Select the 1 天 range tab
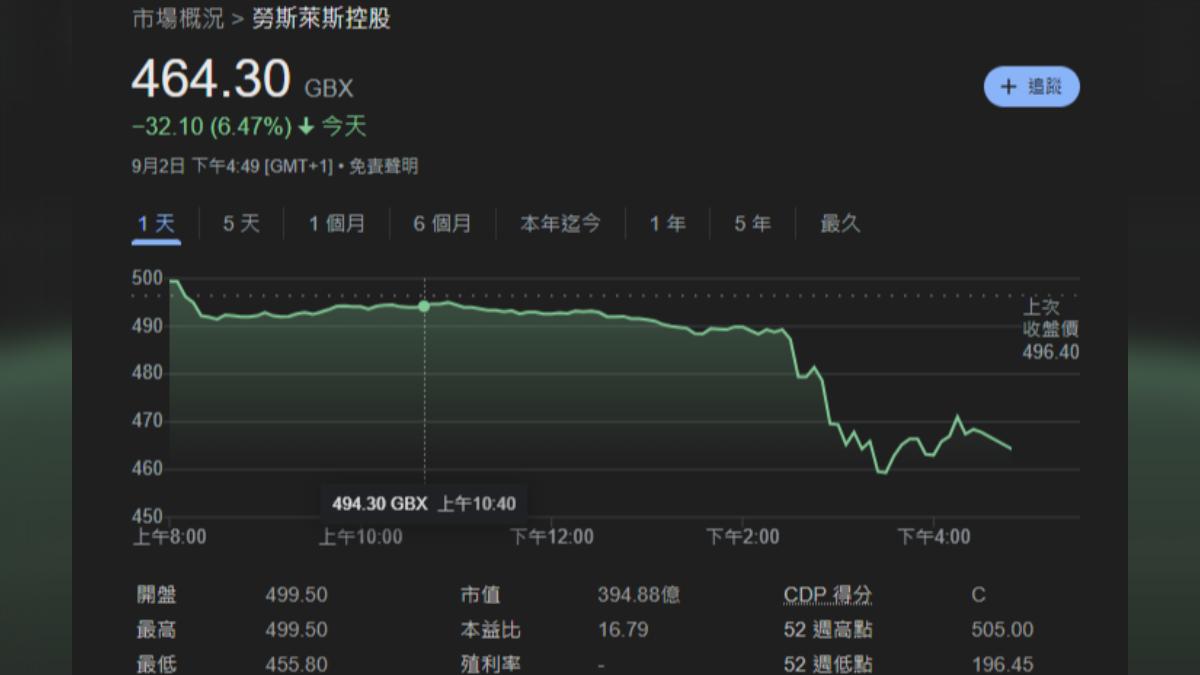This screenshot has width=1200, height=675. click(x=156, y=224)
